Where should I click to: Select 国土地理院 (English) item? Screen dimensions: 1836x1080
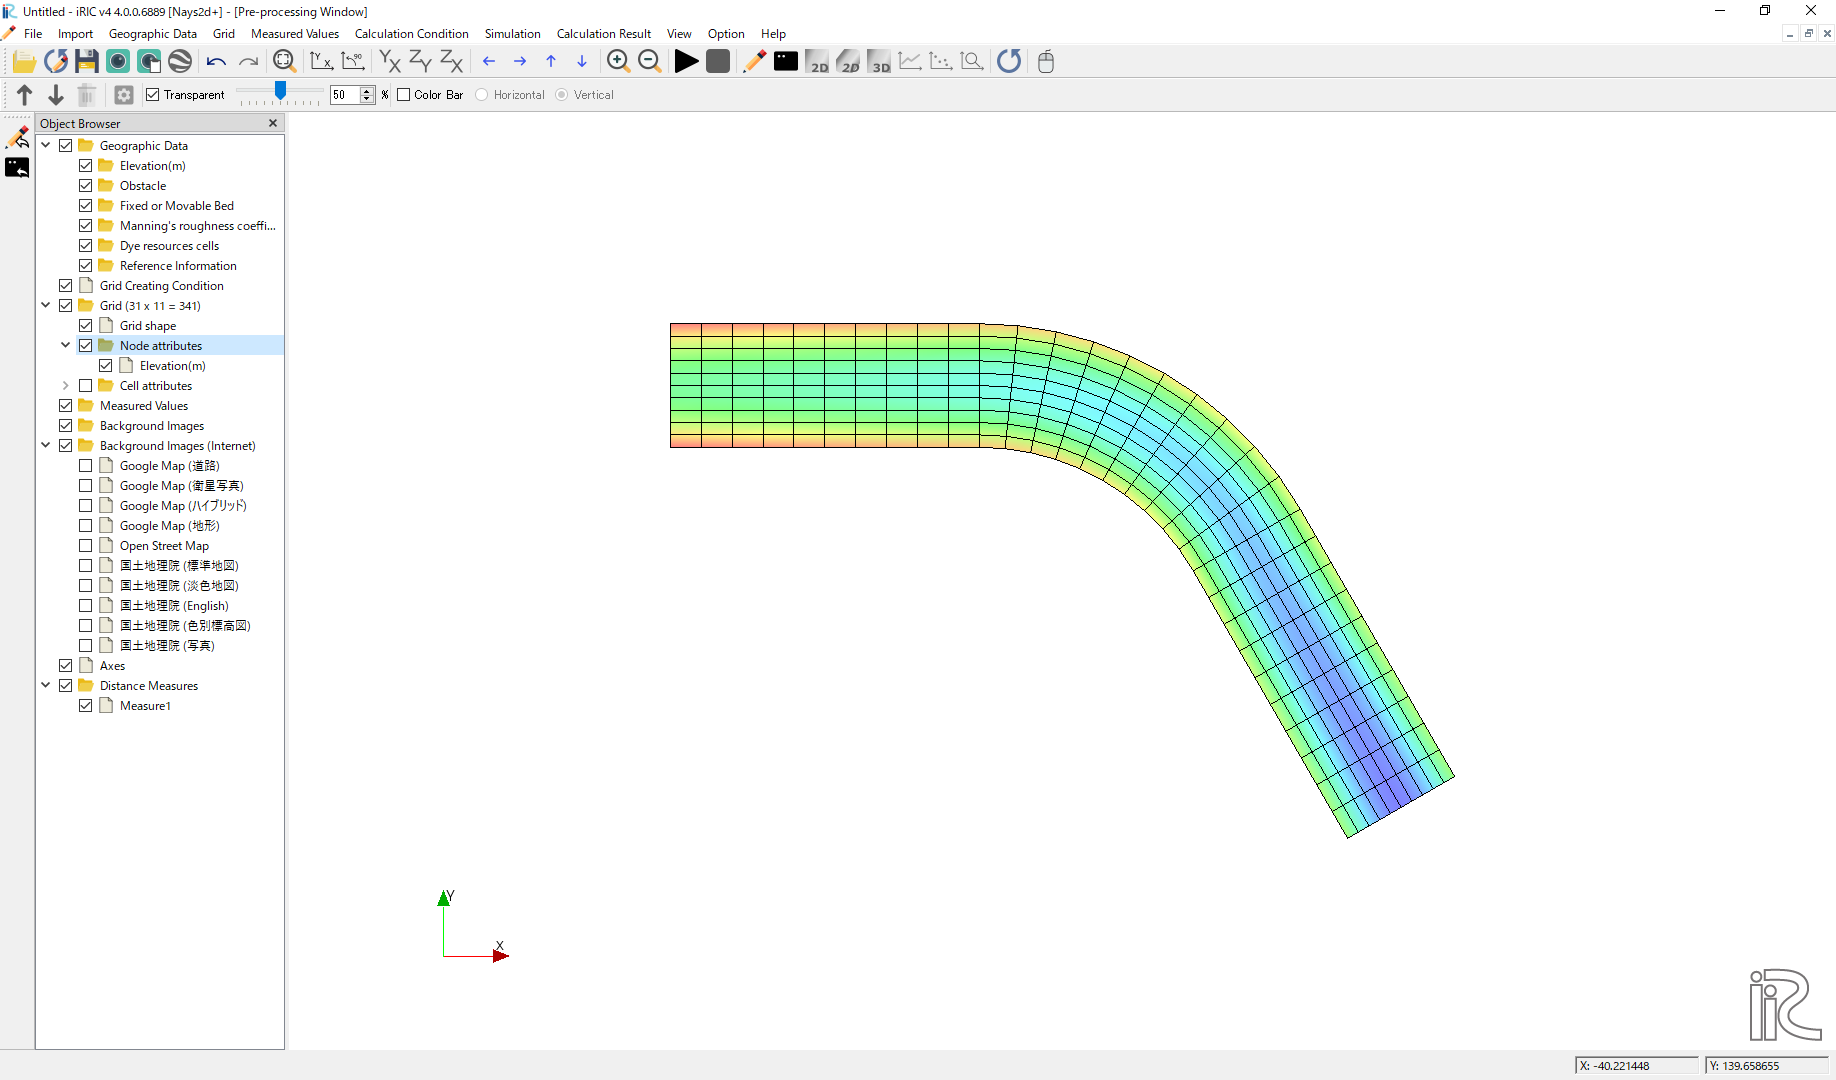[174, 606]
